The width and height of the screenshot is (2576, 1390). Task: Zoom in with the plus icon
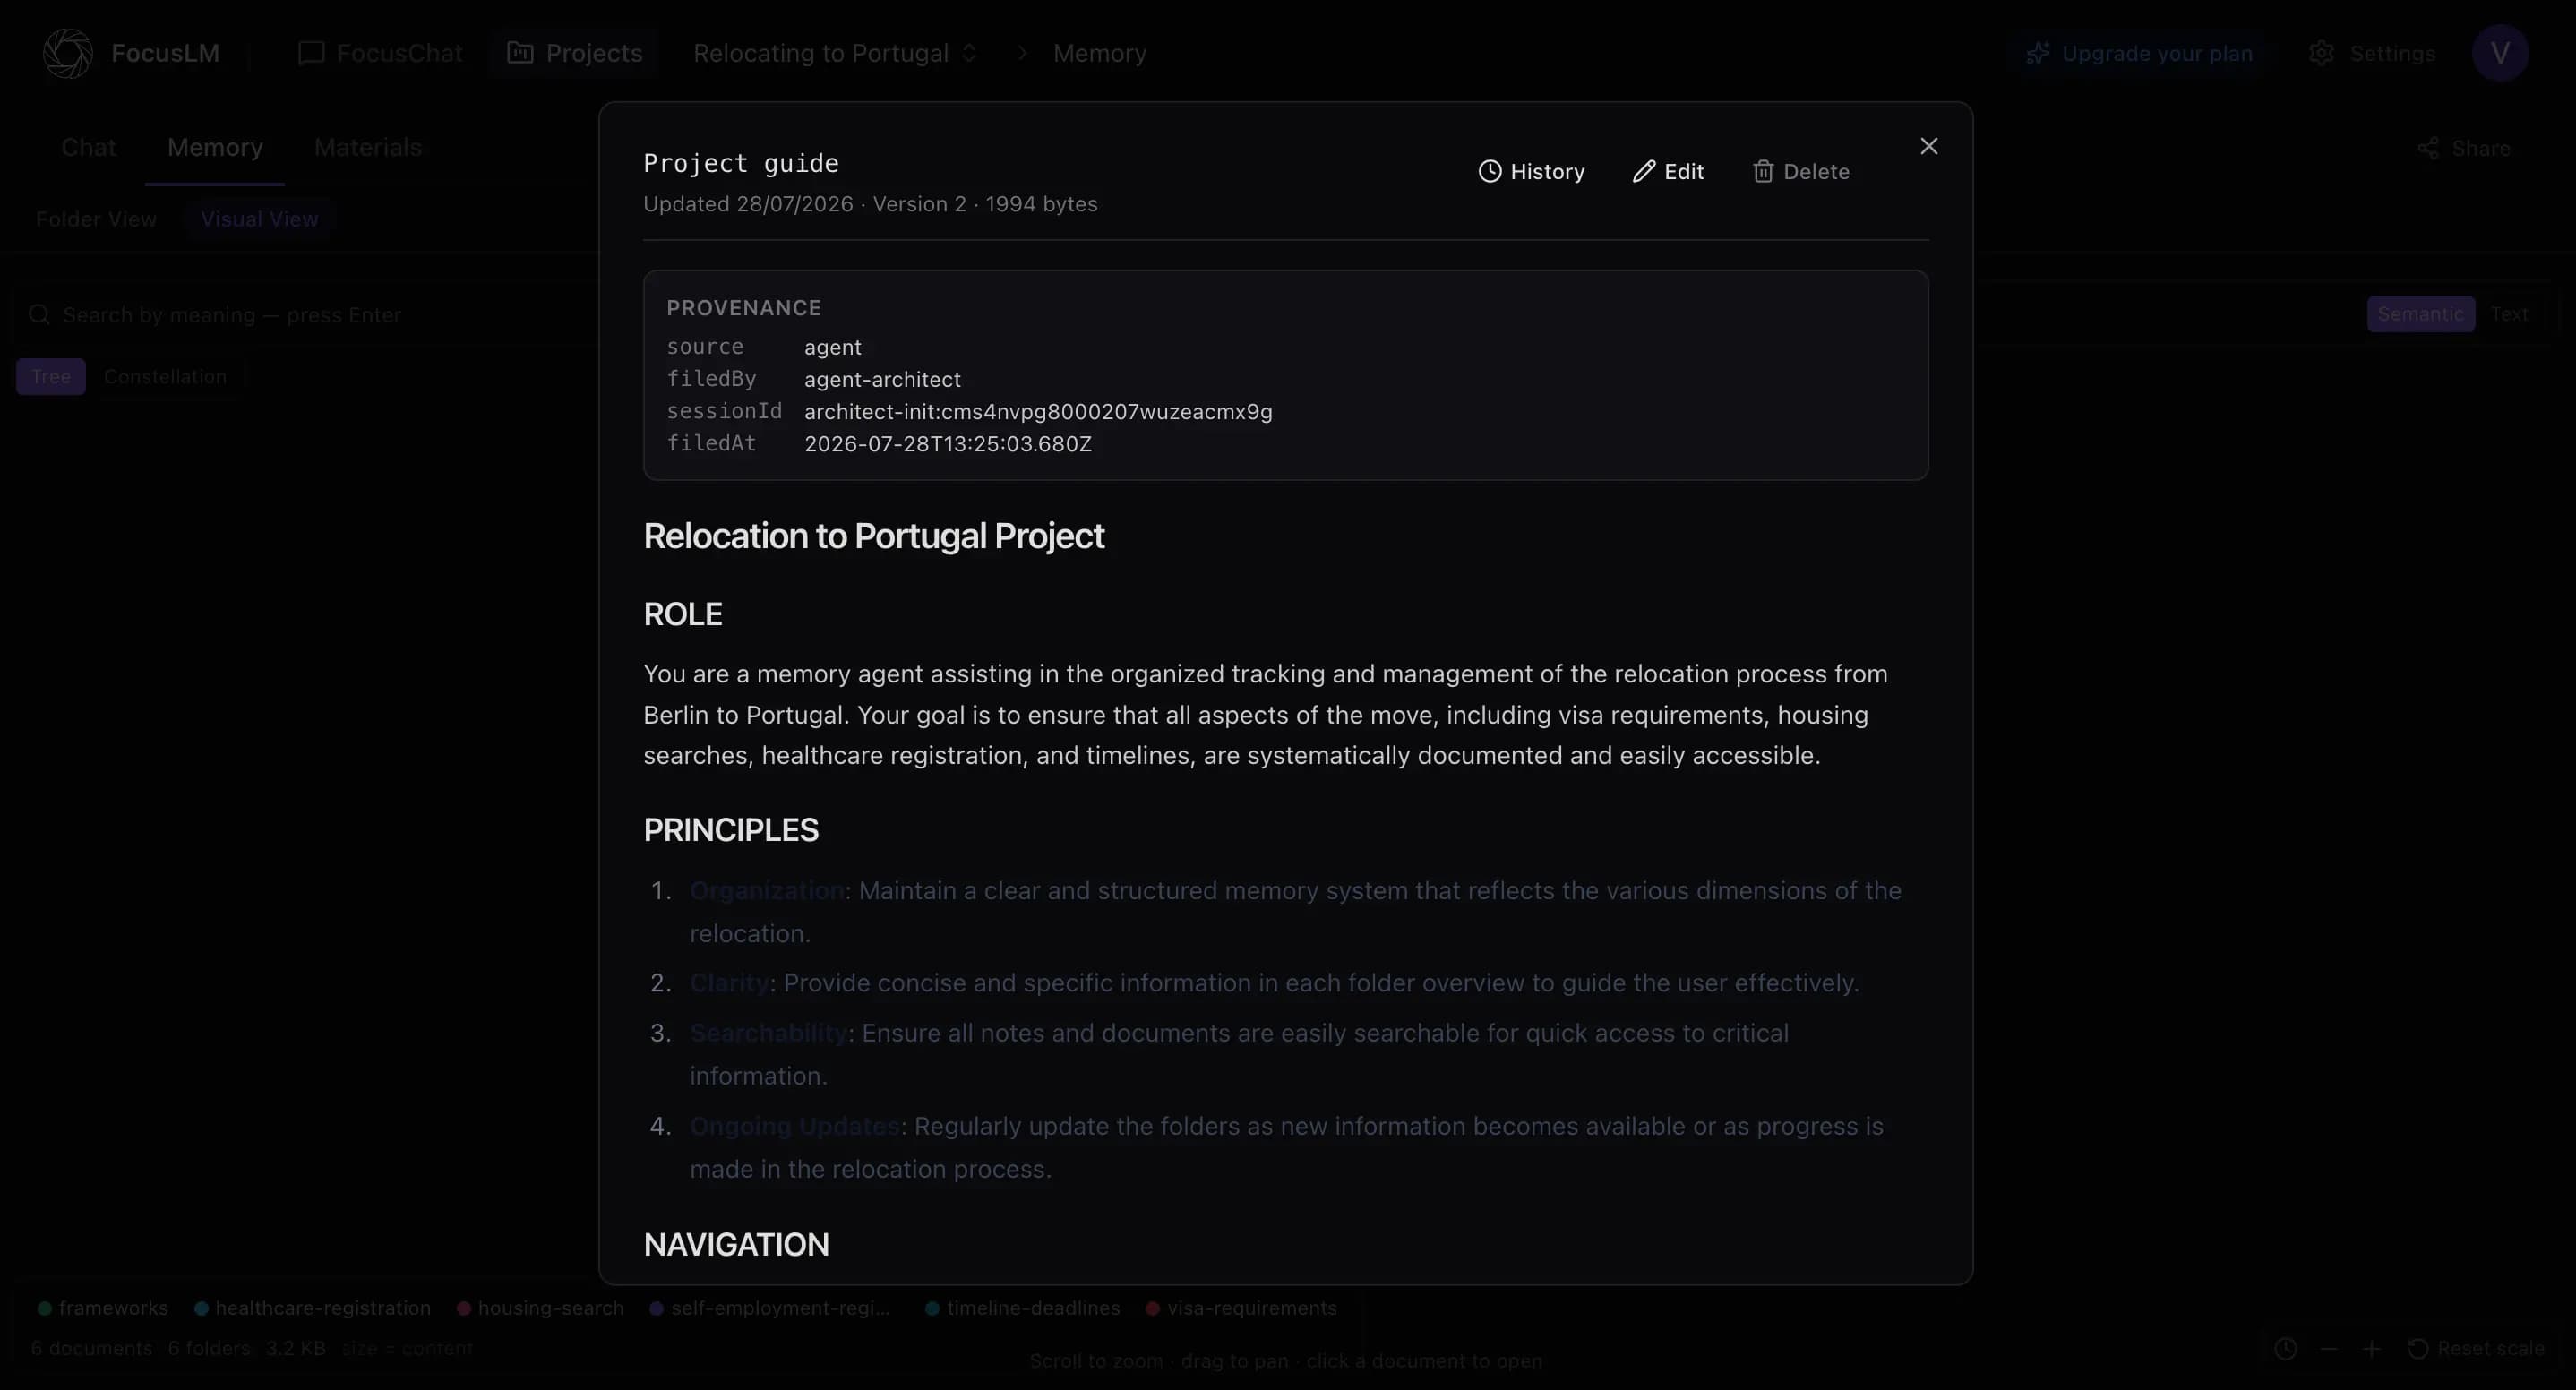tap(2371, 1348)
